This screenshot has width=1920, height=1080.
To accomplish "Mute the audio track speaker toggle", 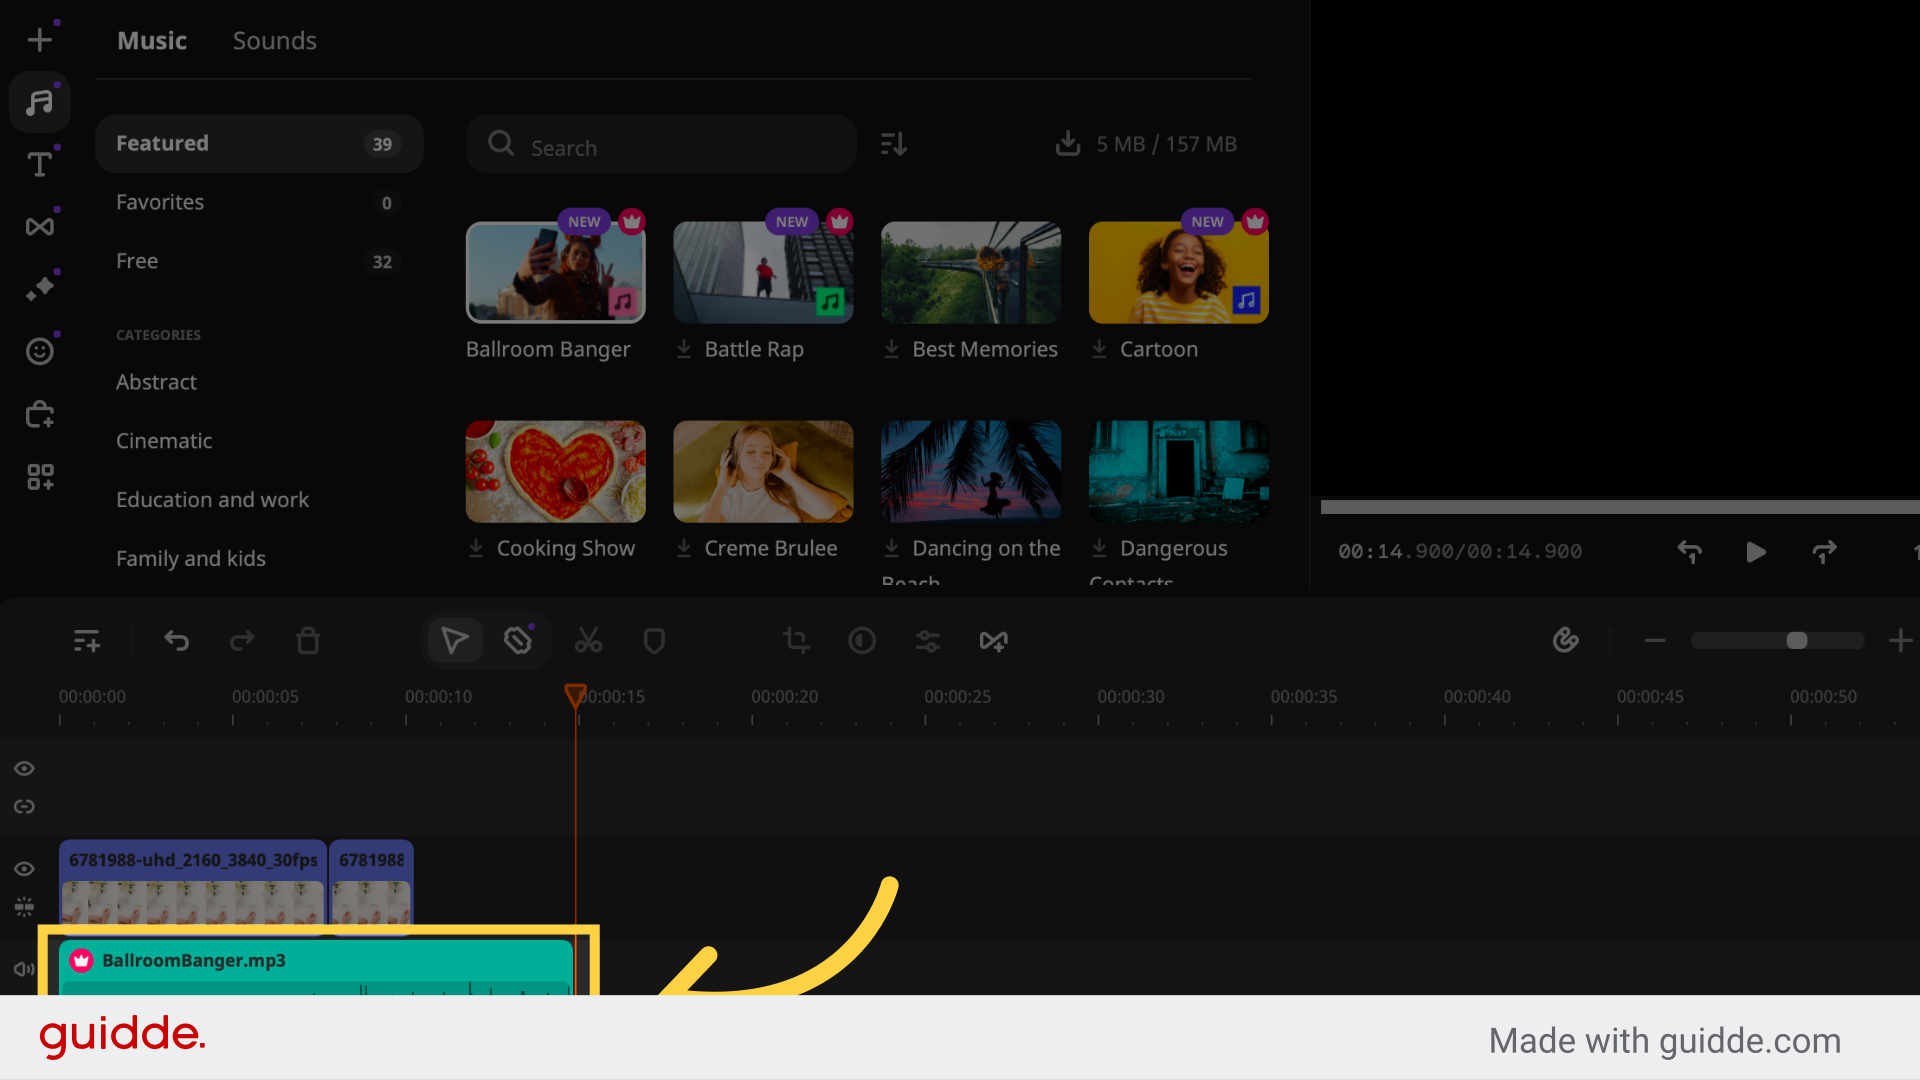I will coord(23,968).
